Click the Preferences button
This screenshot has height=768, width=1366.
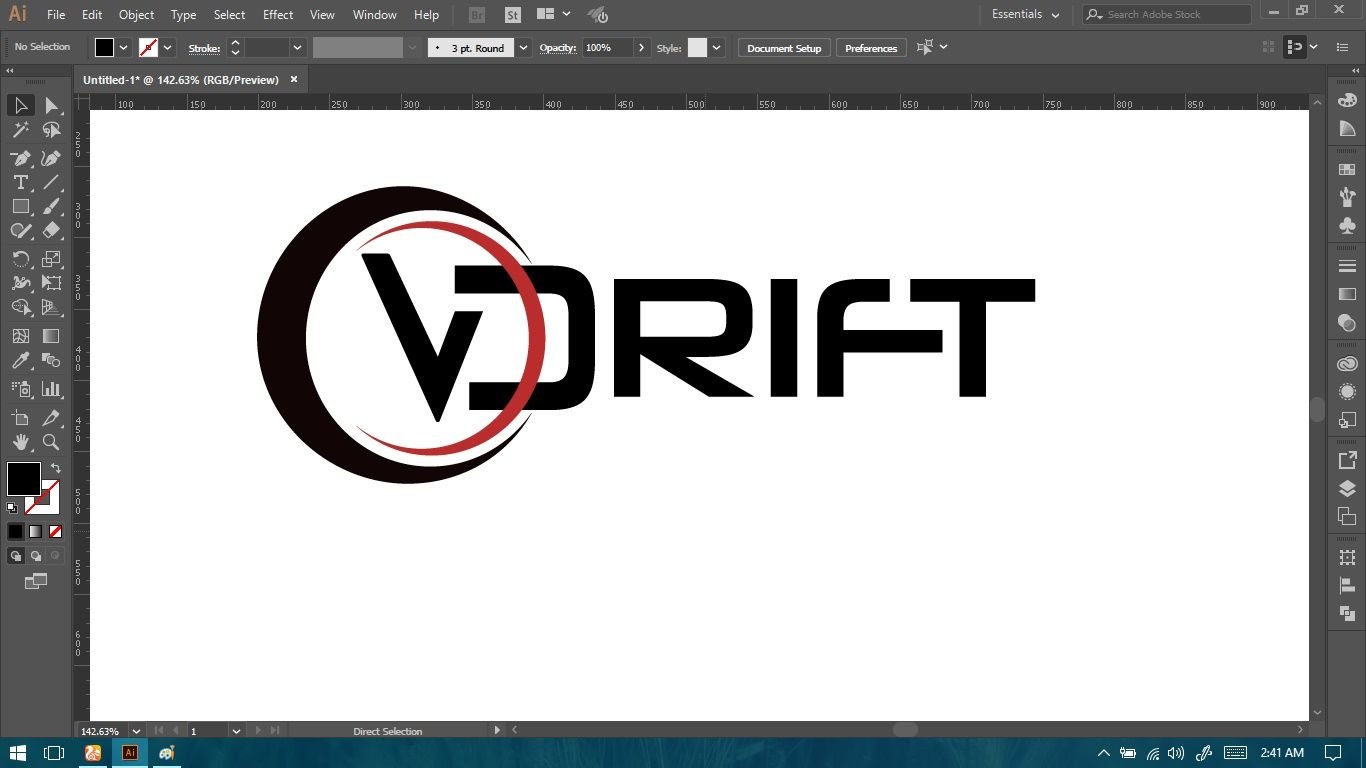870,48
